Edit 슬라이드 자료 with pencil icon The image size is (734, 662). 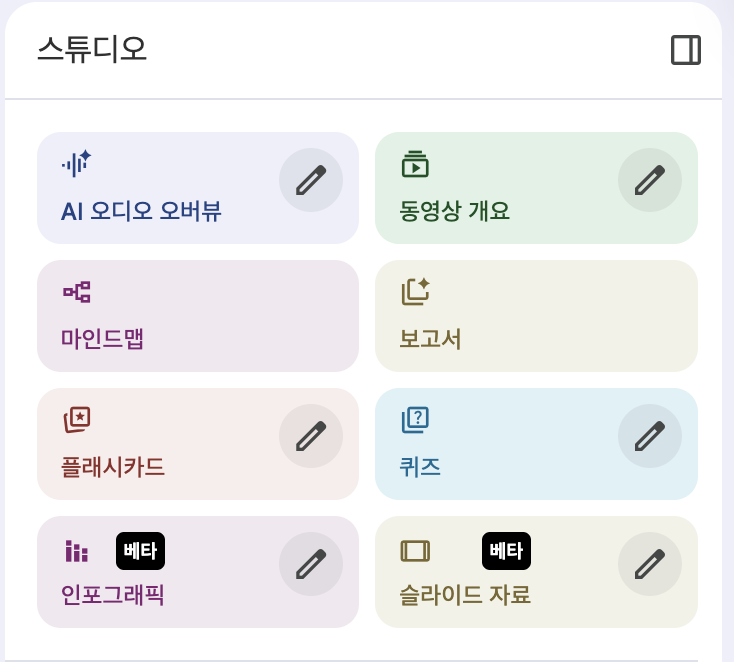pyautogui.click(x=650, y=564)
